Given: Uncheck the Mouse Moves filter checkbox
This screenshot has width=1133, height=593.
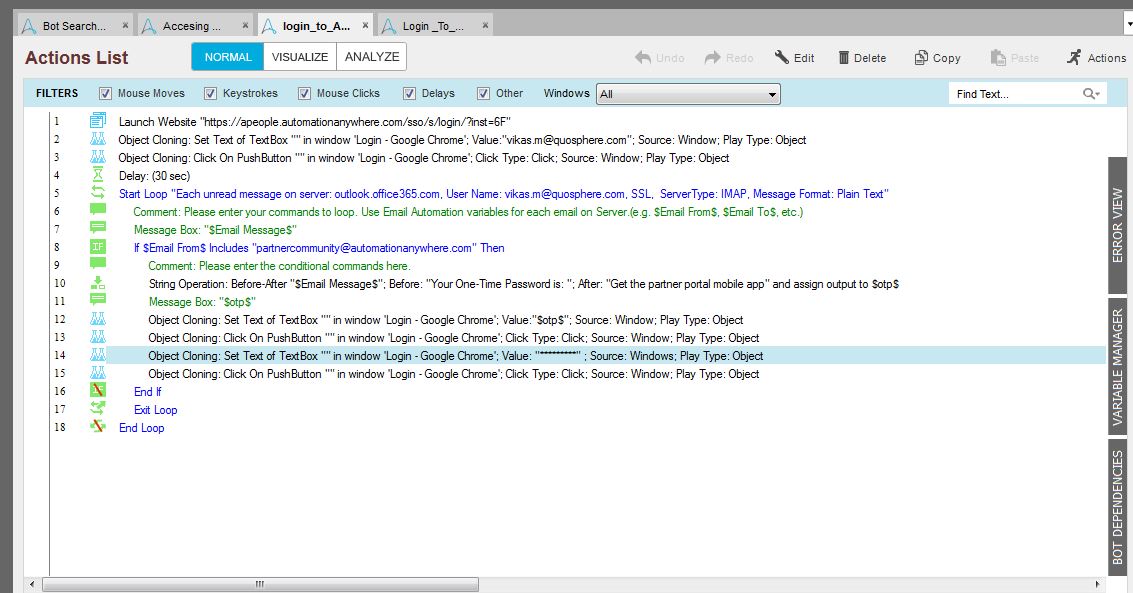Looking at the screenshot, I should [x=105, y=94].
